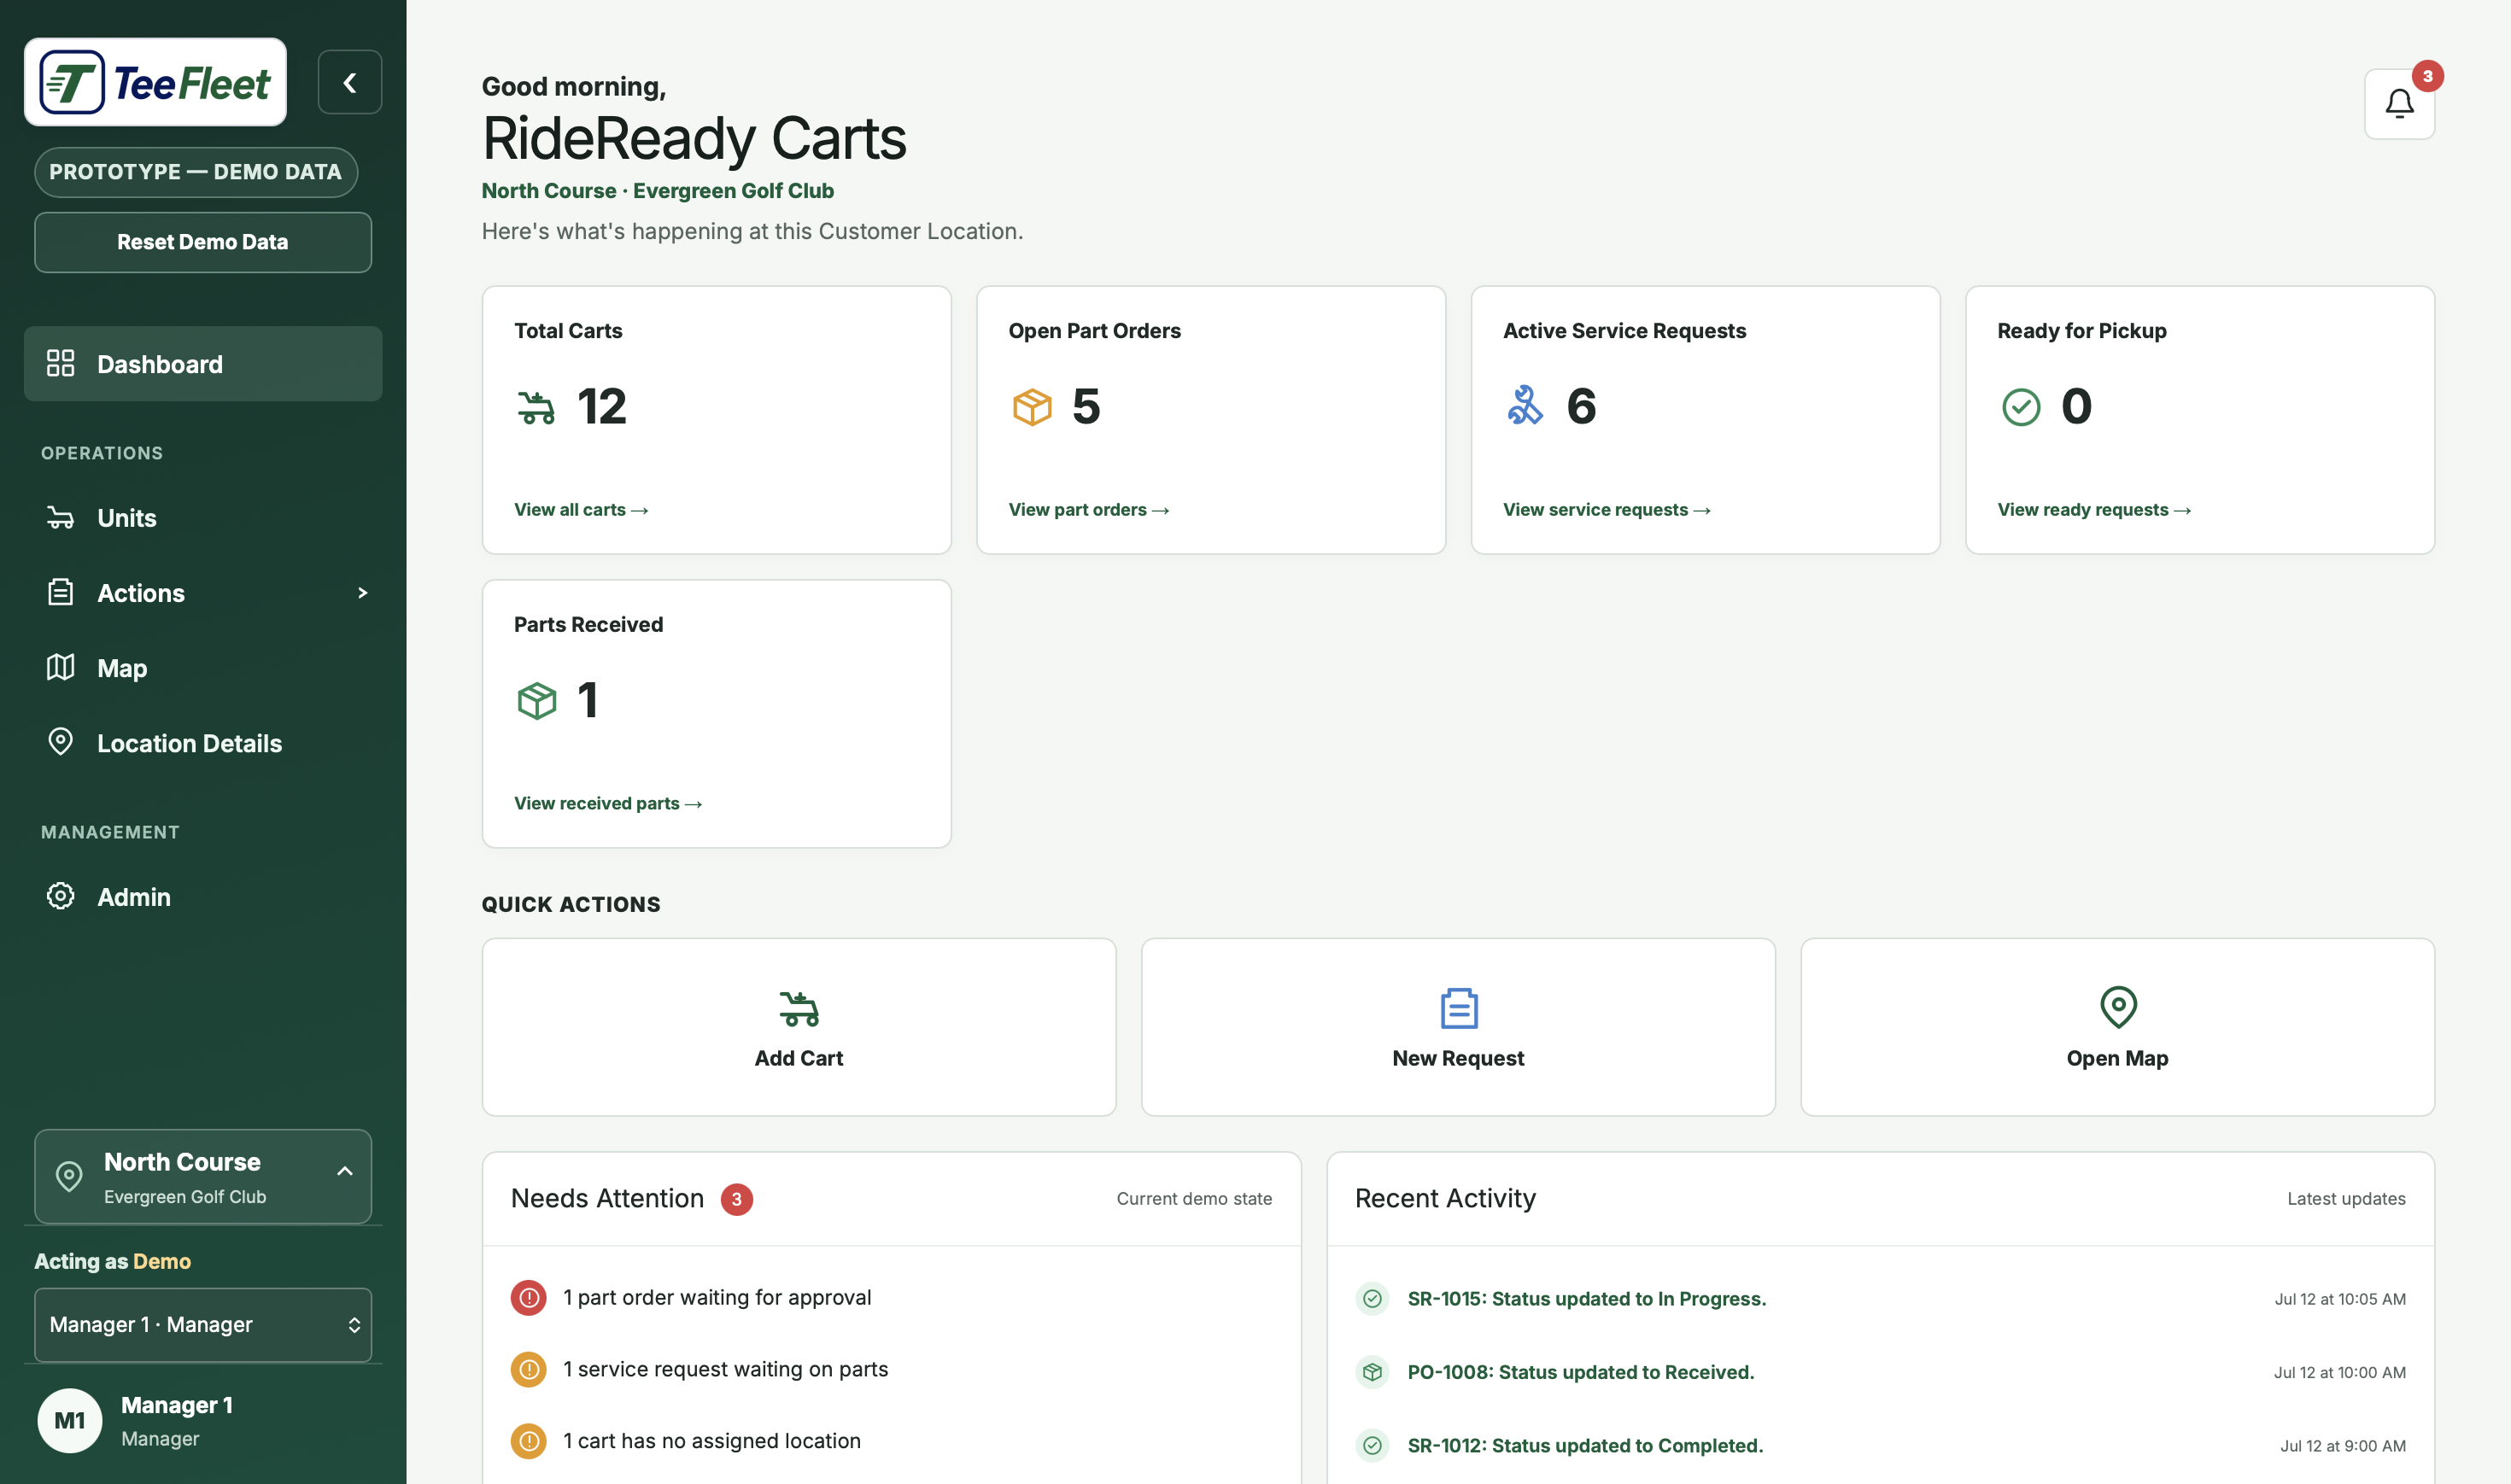
Task: Click the Ready for Pickup checkmark icon
Action: tap(2020, 407)
